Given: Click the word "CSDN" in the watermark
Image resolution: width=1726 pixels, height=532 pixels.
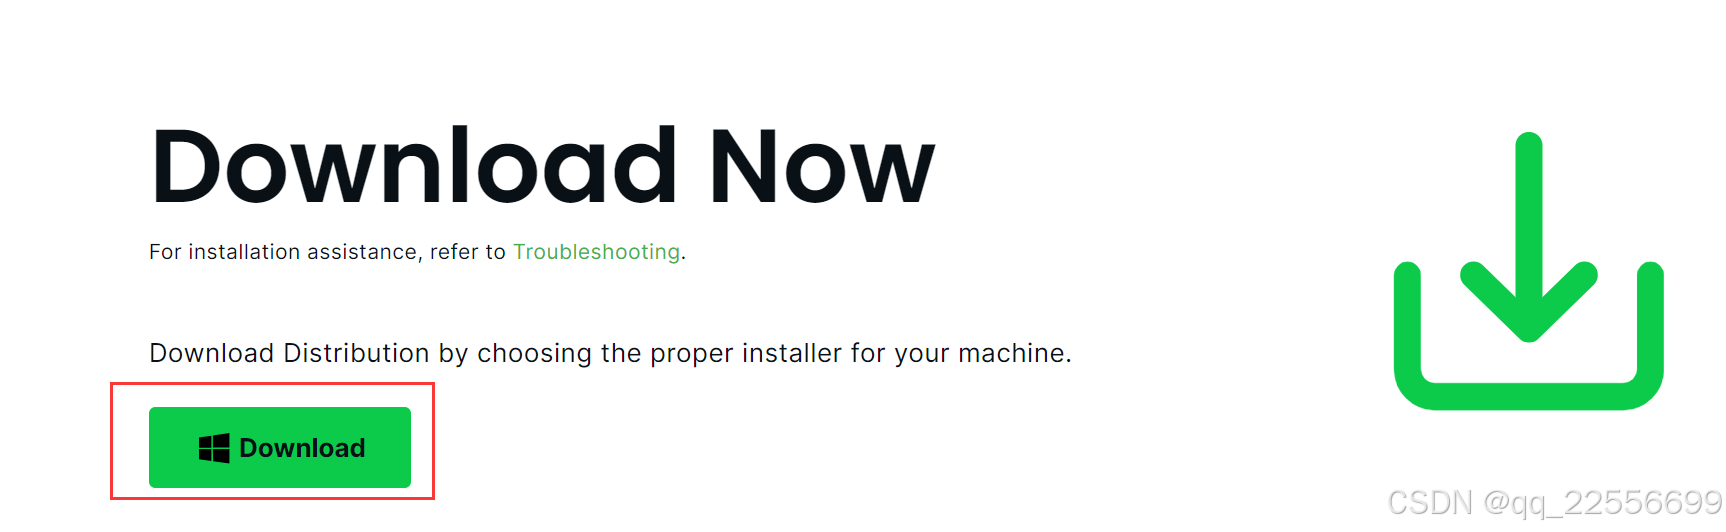Looking at the screenshot, I should [1430, 502].
